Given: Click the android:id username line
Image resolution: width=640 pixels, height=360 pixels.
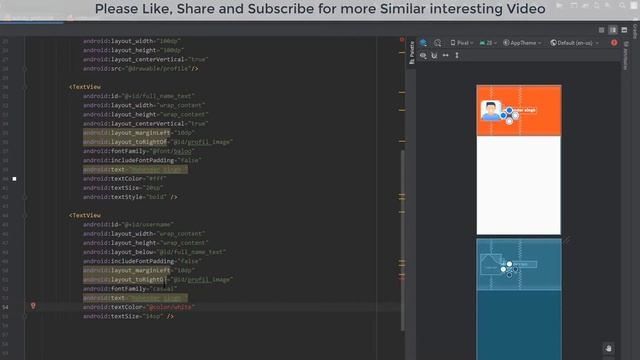Looking at the screenshot, I should 128,224.
